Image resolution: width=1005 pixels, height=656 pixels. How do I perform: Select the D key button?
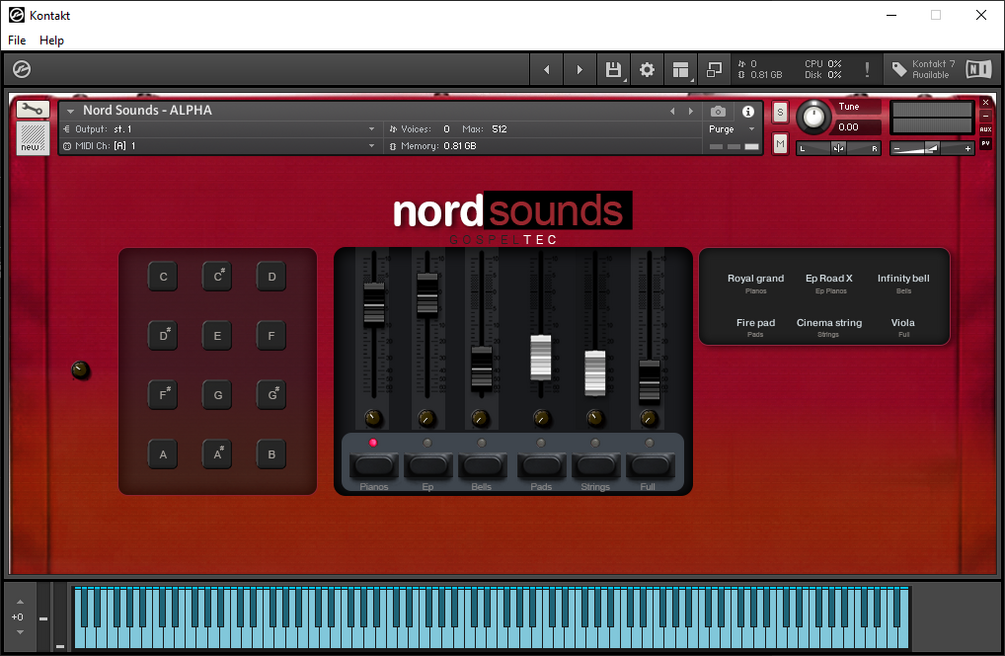coord(272,276)
